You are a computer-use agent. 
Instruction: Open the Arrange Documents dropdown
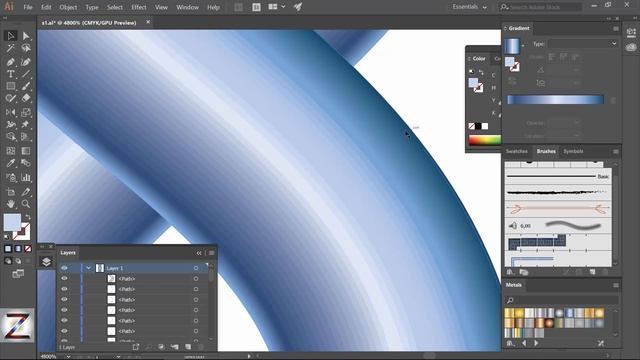pos(276,7)
